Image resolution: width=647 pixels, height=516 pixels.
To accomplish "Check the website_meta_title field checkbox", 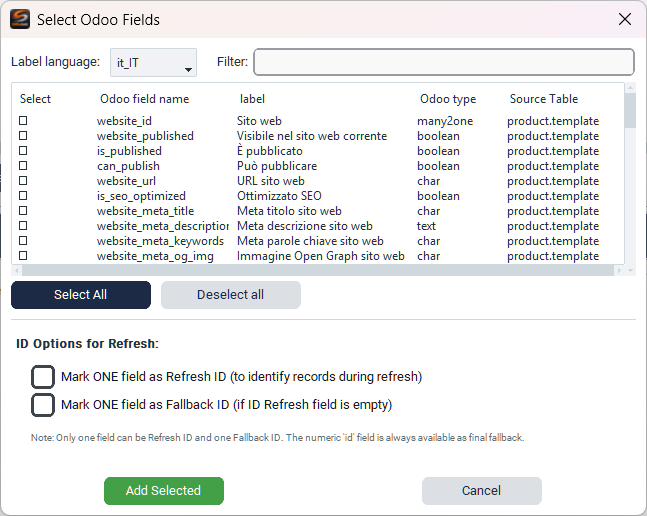I will pos(23,210).
